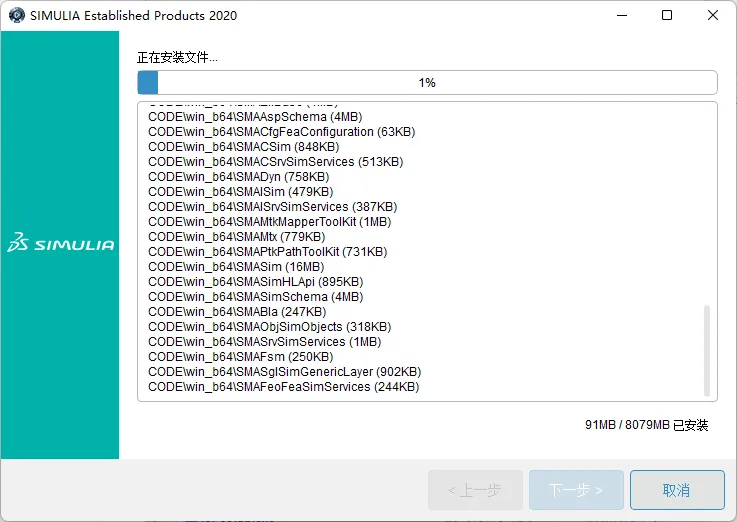Select row SMAISim (479KB)
The image size is (737, 522).
[x=241, y=192]
